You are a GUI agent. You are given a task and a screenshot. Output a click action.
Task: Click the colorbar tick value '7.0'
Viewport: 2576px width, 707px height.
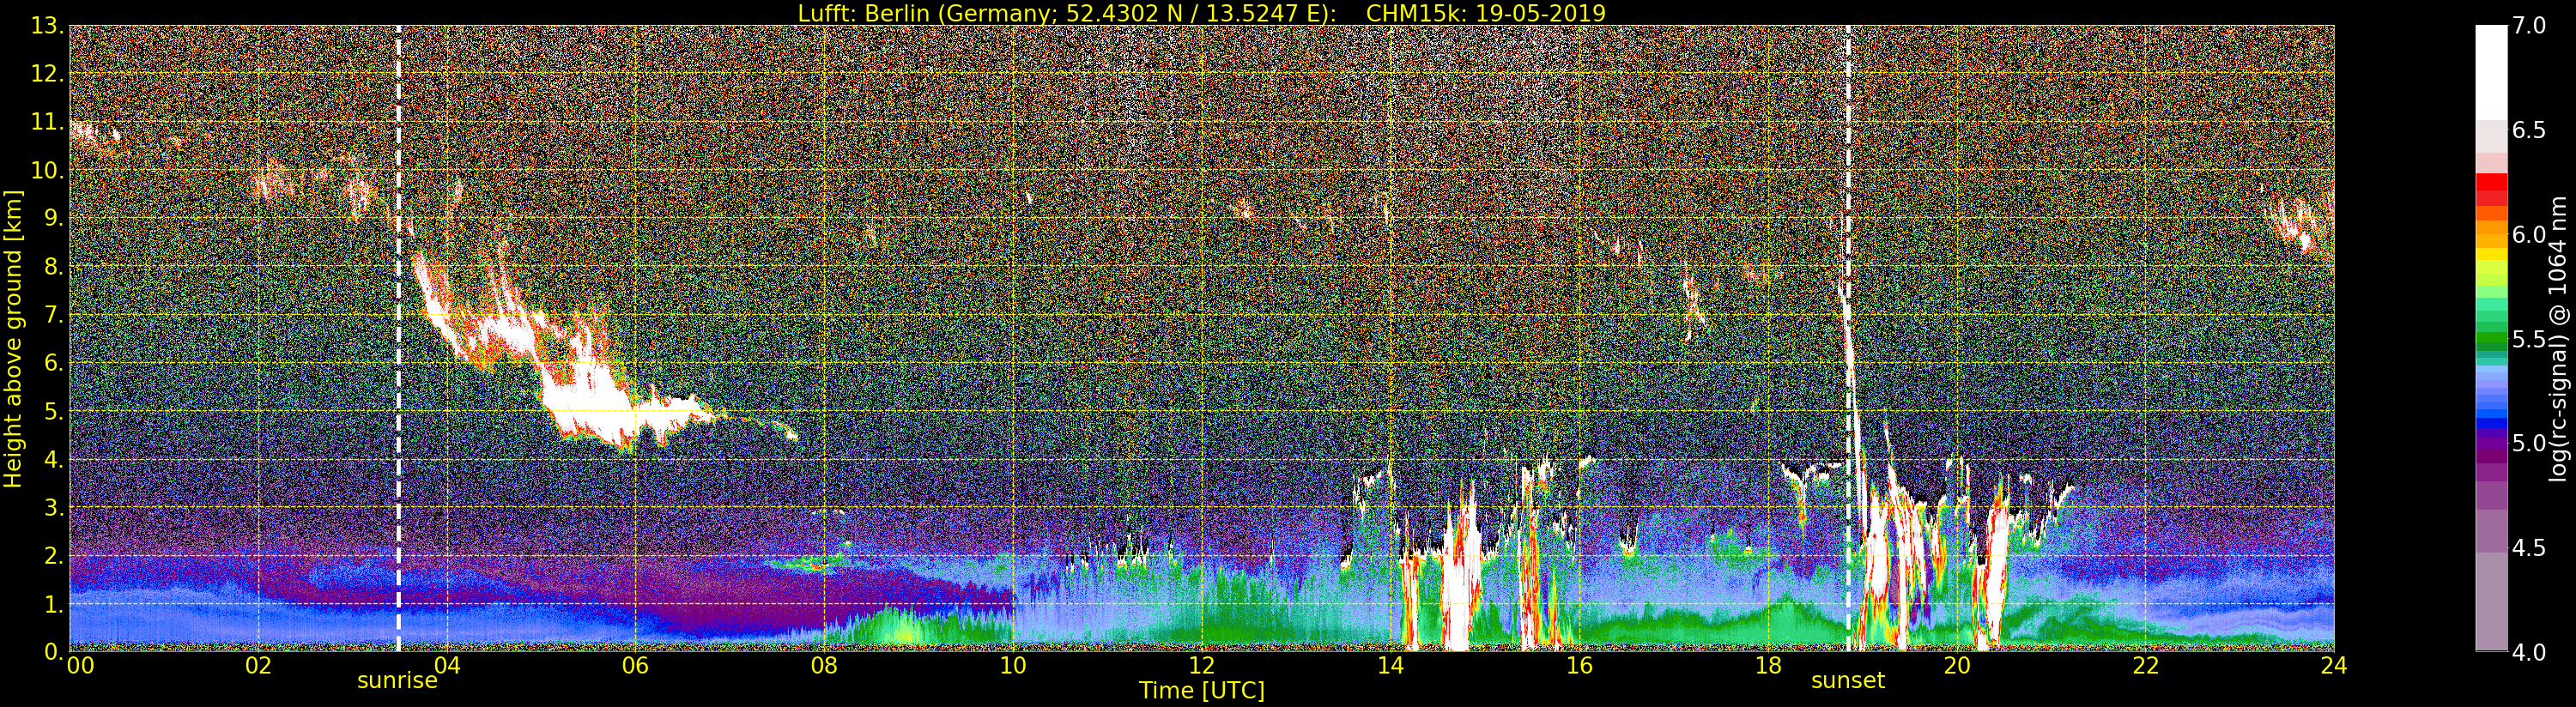(2529, 26)
